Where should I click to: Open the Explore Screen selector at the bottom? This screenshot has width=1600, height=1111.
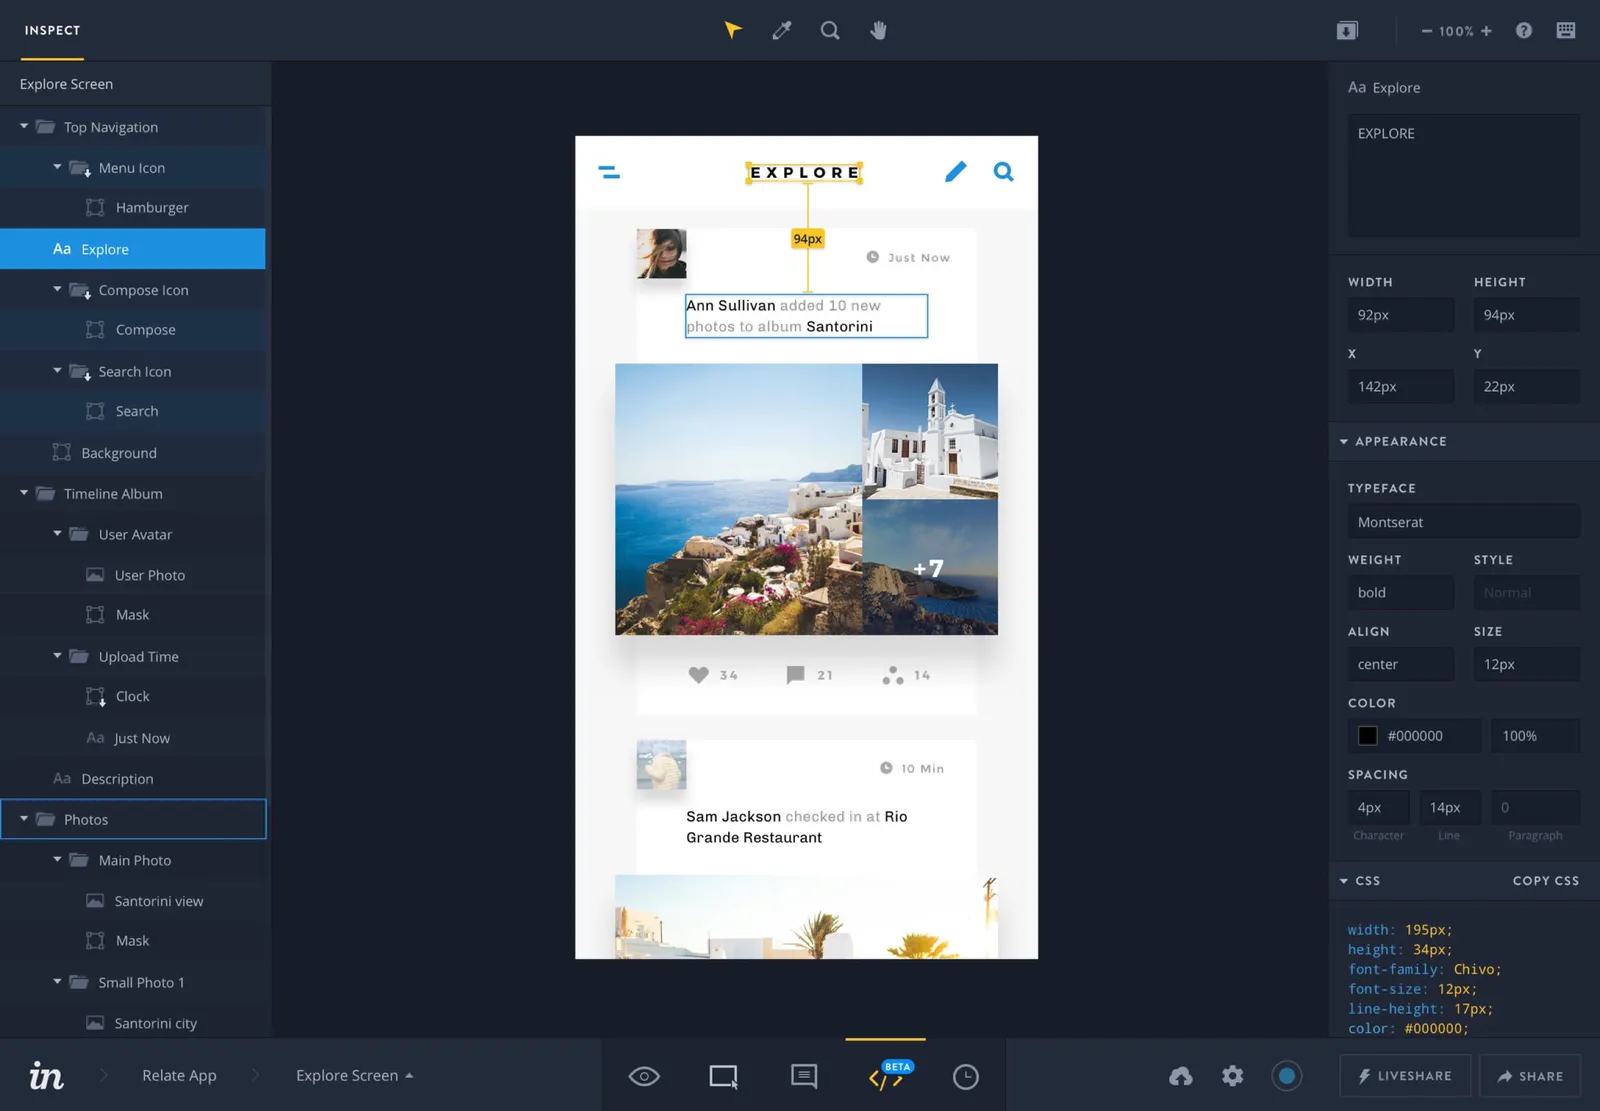354,1075
